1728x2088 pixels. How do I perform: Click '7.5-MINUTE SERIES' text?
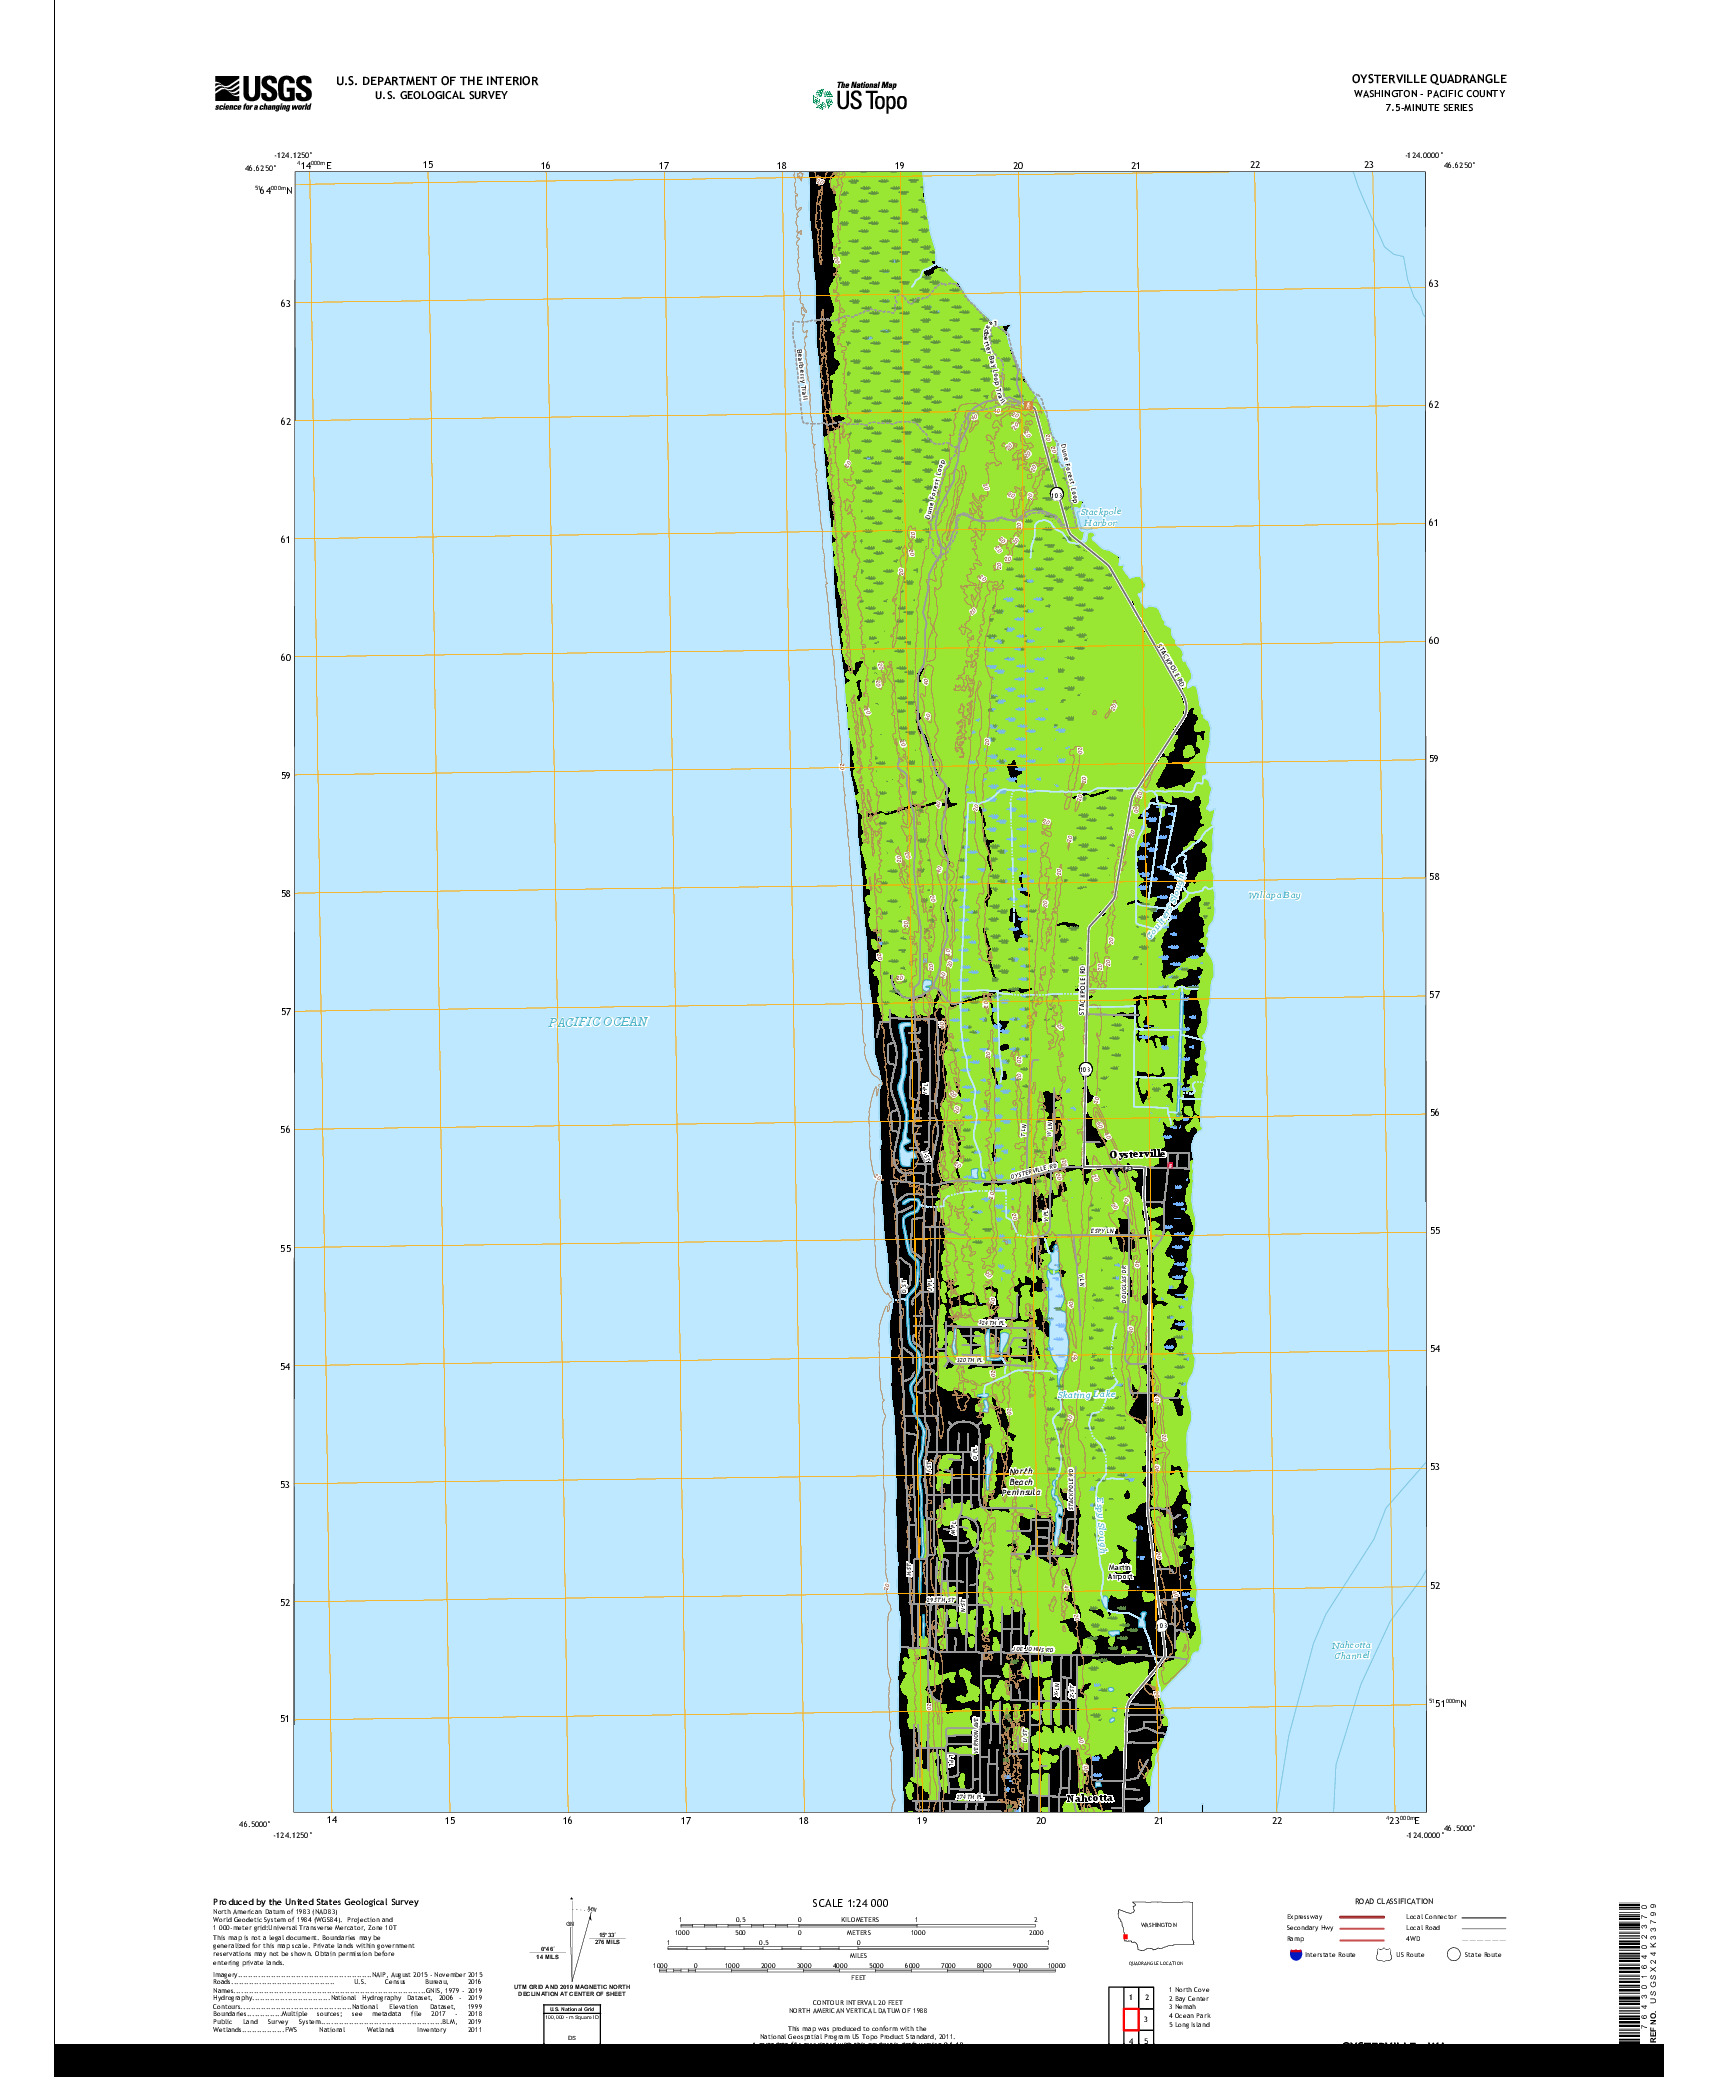click(1429, 108)
